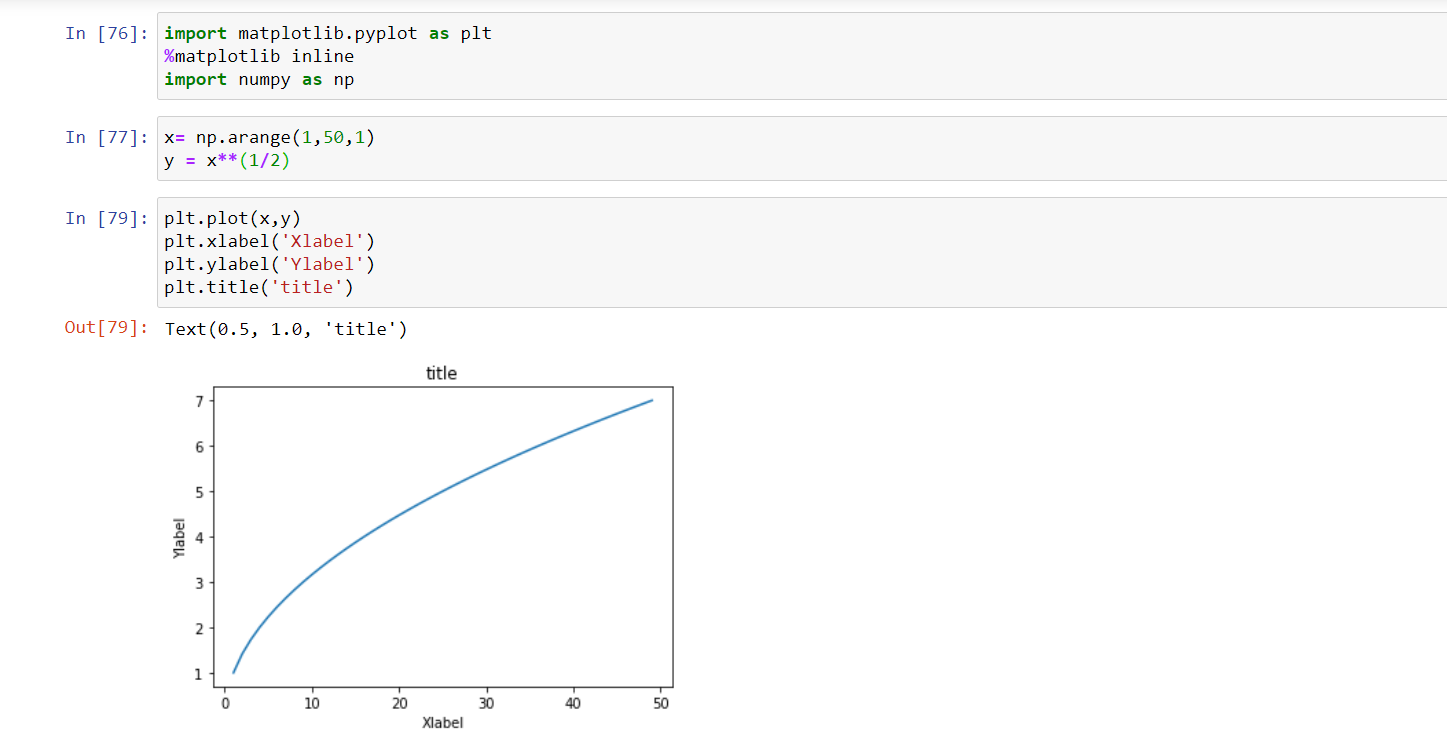Click the plot's 'title' heading
Screen dimensions: 1447x735
pos(441,373)
